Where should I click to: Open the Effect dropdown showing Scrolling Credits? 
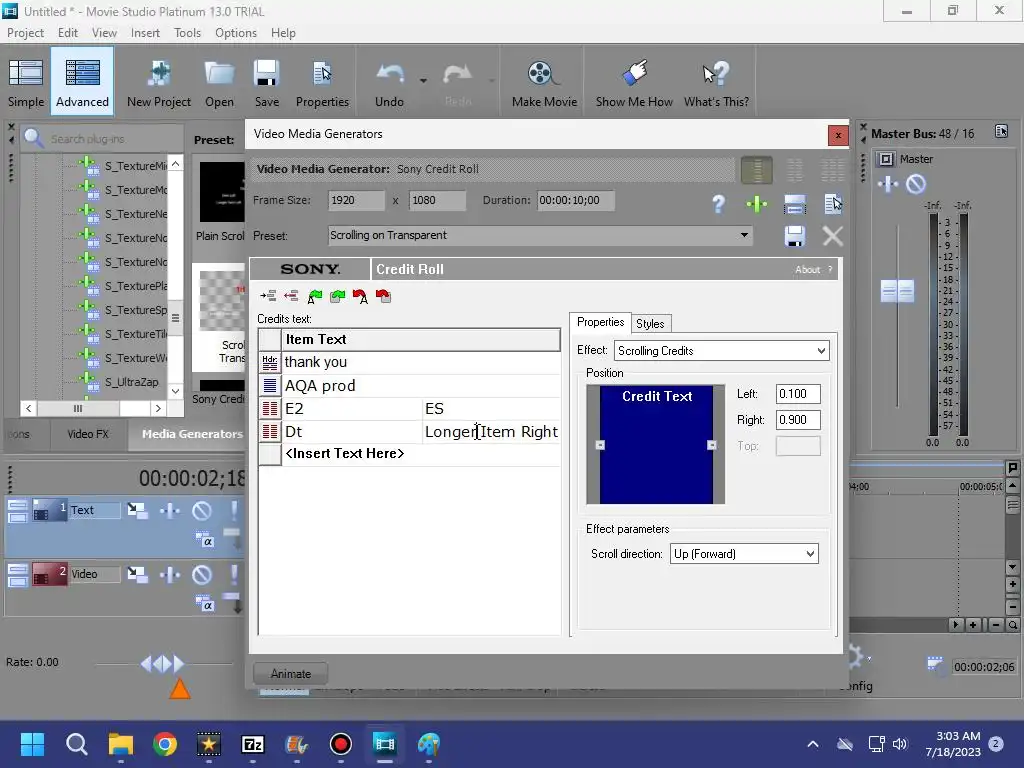point(722,351)
